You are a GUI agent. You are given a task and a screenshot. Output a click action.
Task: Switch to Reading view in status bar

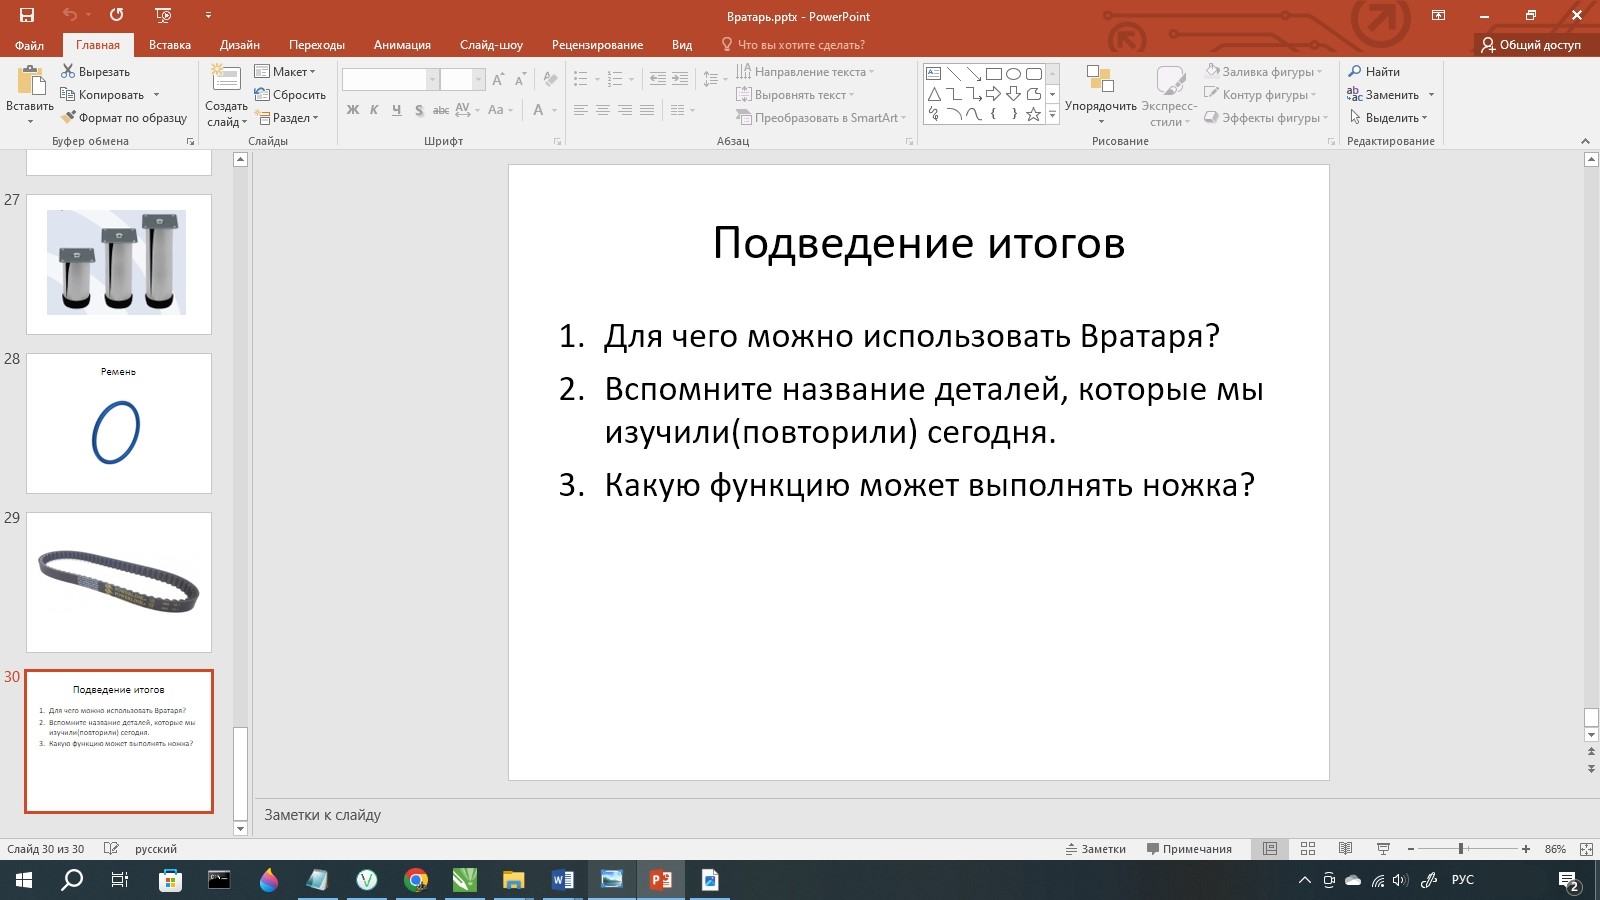(1345, 849)
